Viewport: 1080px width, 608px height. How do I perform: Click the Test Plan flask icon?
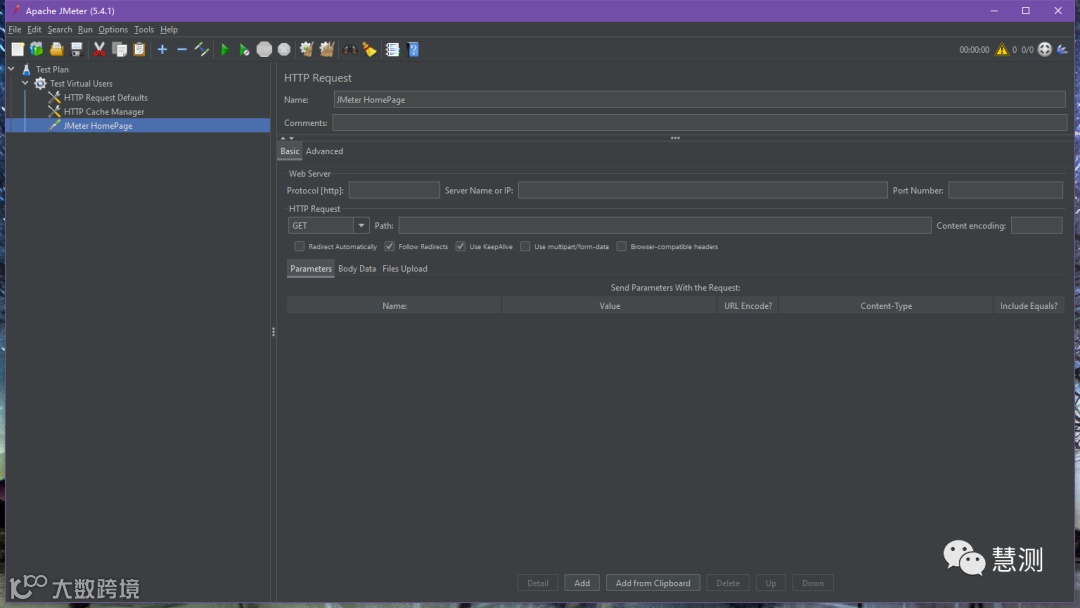coord(26,70)
